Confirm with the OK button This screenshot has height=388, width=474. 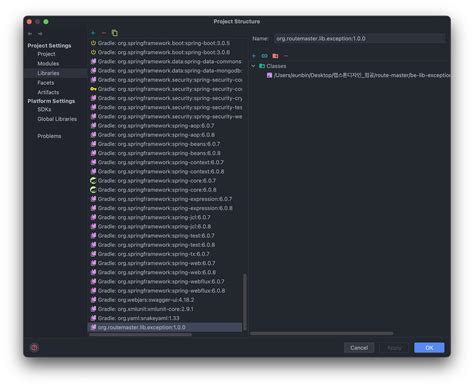(429, 348)
